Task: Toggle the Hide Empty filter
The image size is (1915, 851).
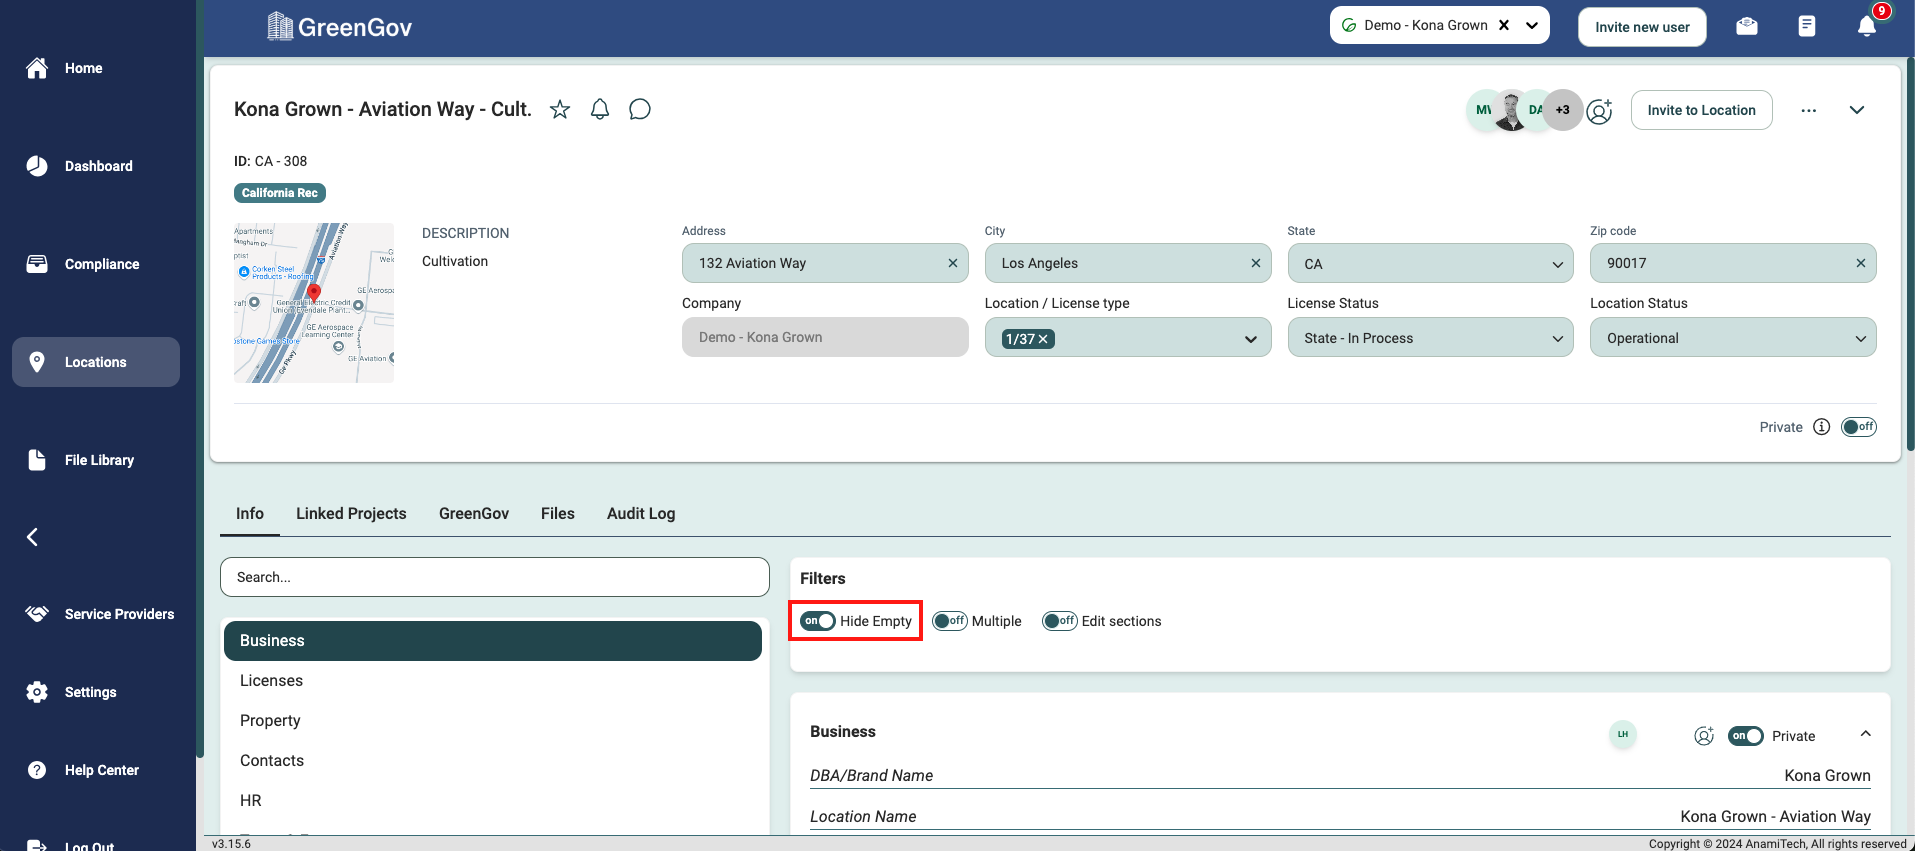Action: (818, 621)
